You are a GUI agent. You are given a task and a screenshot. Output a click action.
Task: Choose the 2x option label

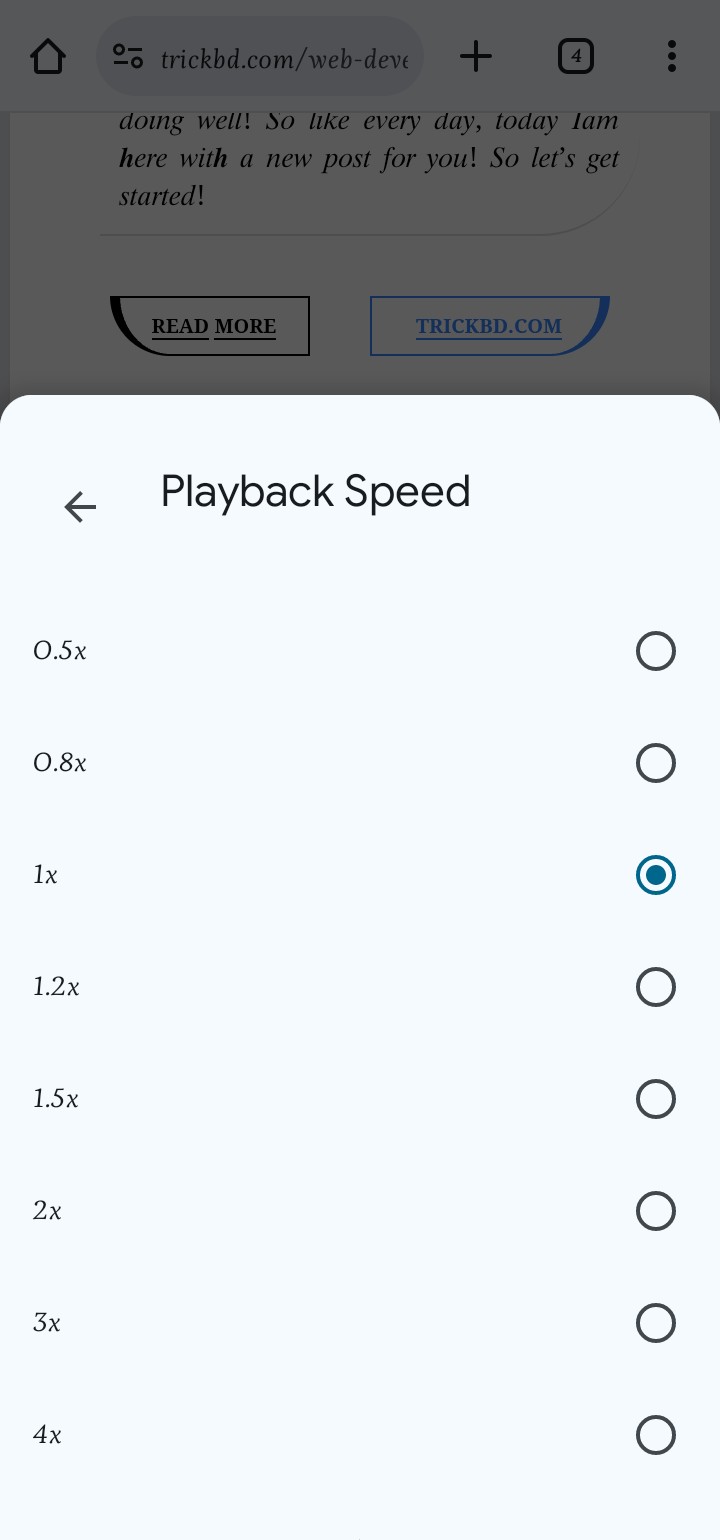[x=47, y=1211]
